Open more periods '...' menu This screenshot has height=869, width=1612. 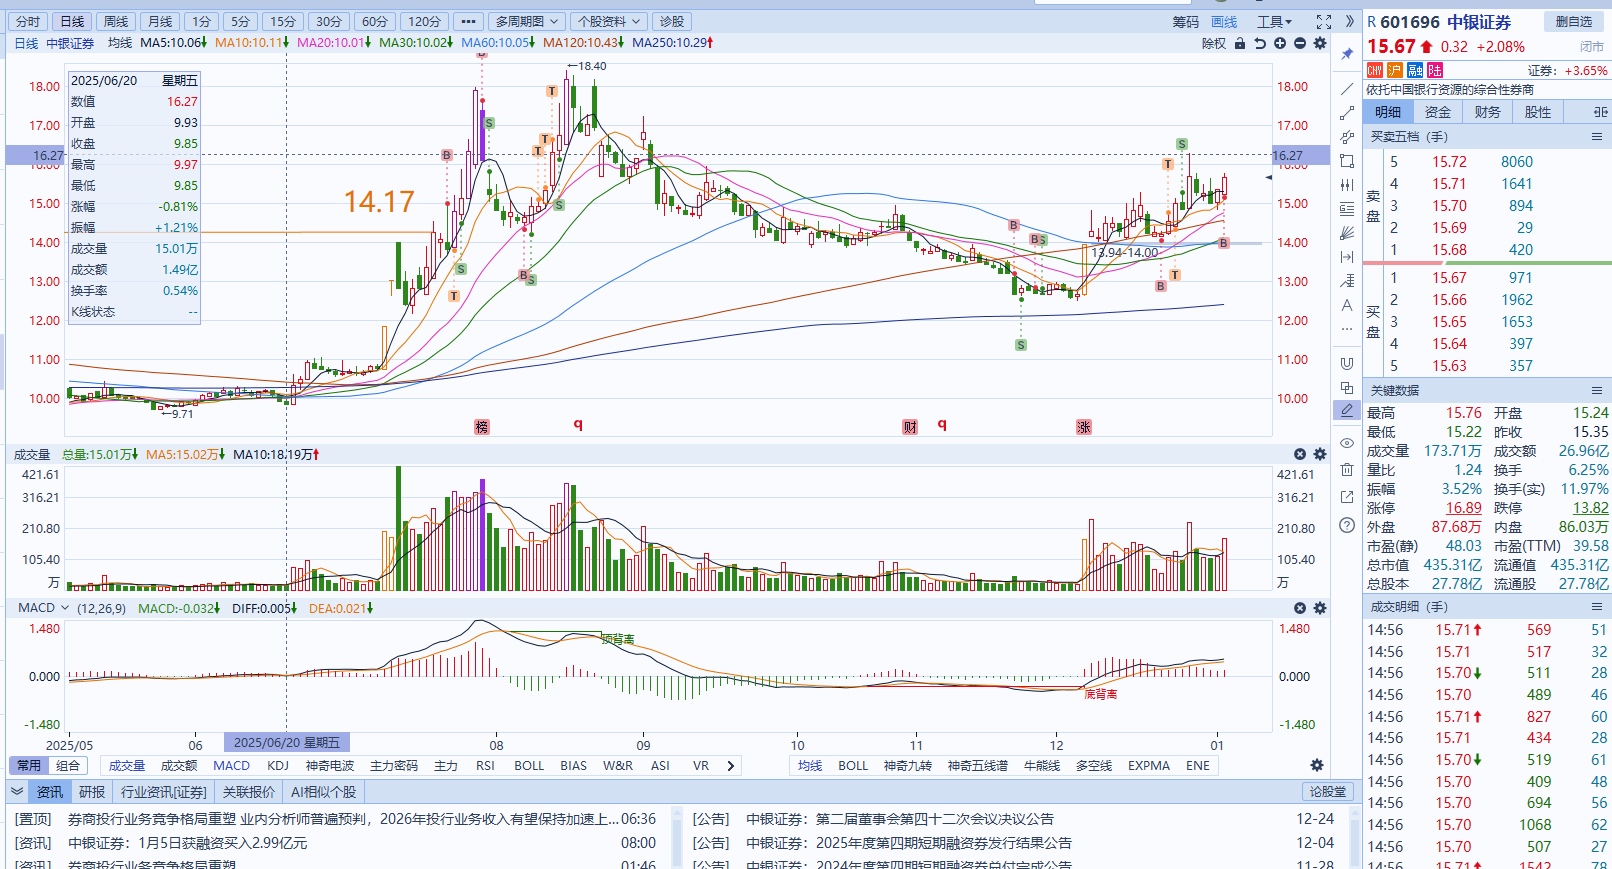pyautogui.click(x=468, y=21)
